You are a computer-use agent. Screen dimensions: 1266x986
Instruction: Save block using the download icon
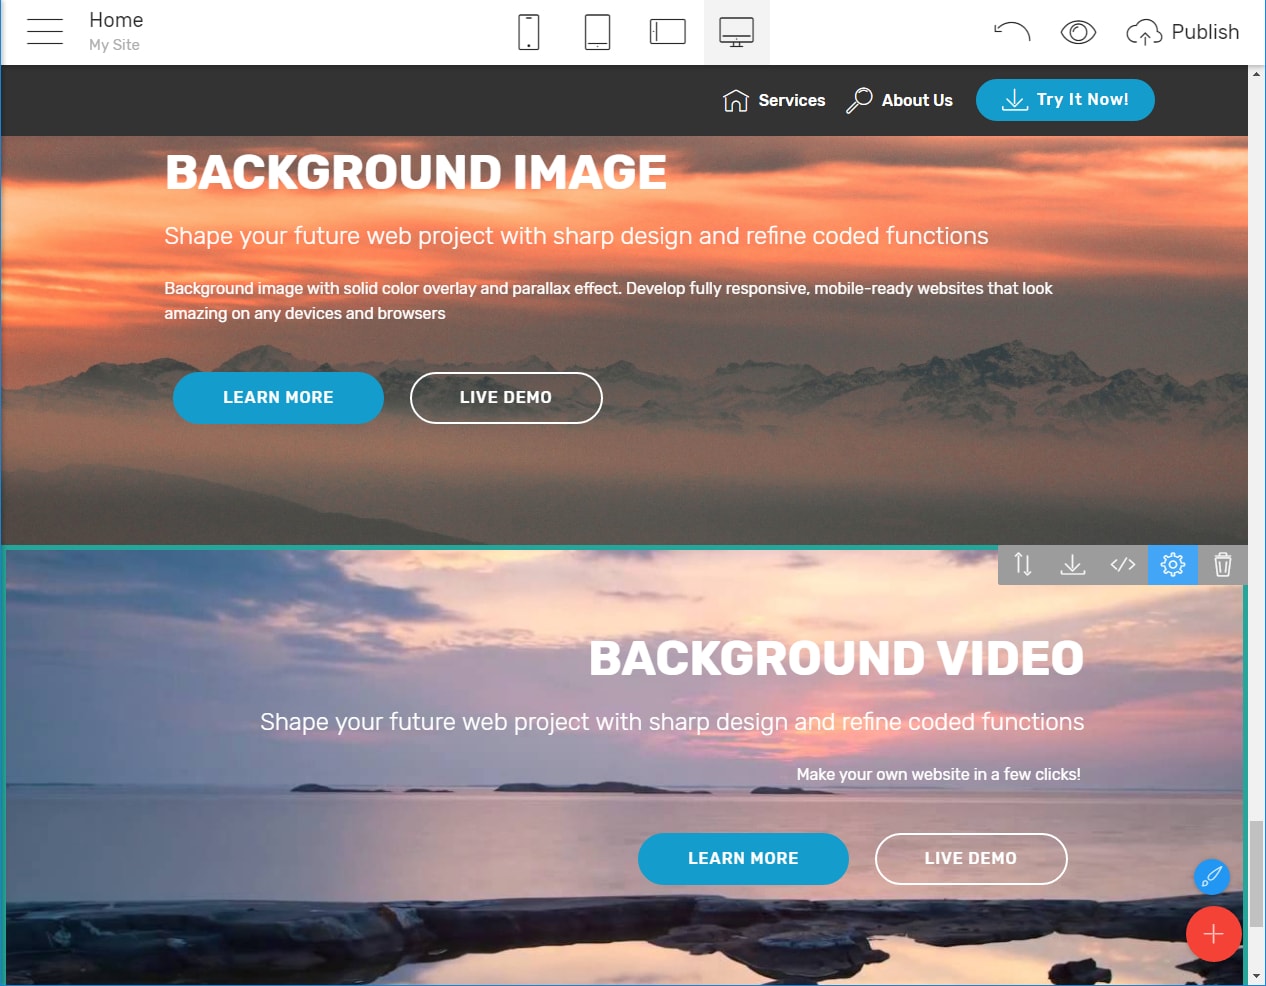click(1073, 565)
